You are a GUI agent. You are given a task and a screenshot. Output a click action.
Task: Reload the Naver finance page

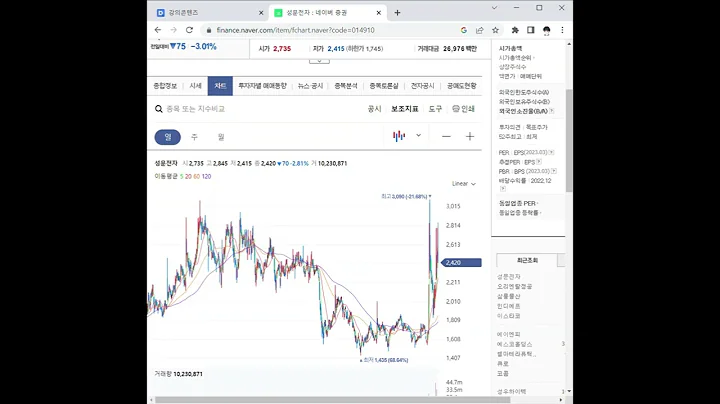pos(189,30)
